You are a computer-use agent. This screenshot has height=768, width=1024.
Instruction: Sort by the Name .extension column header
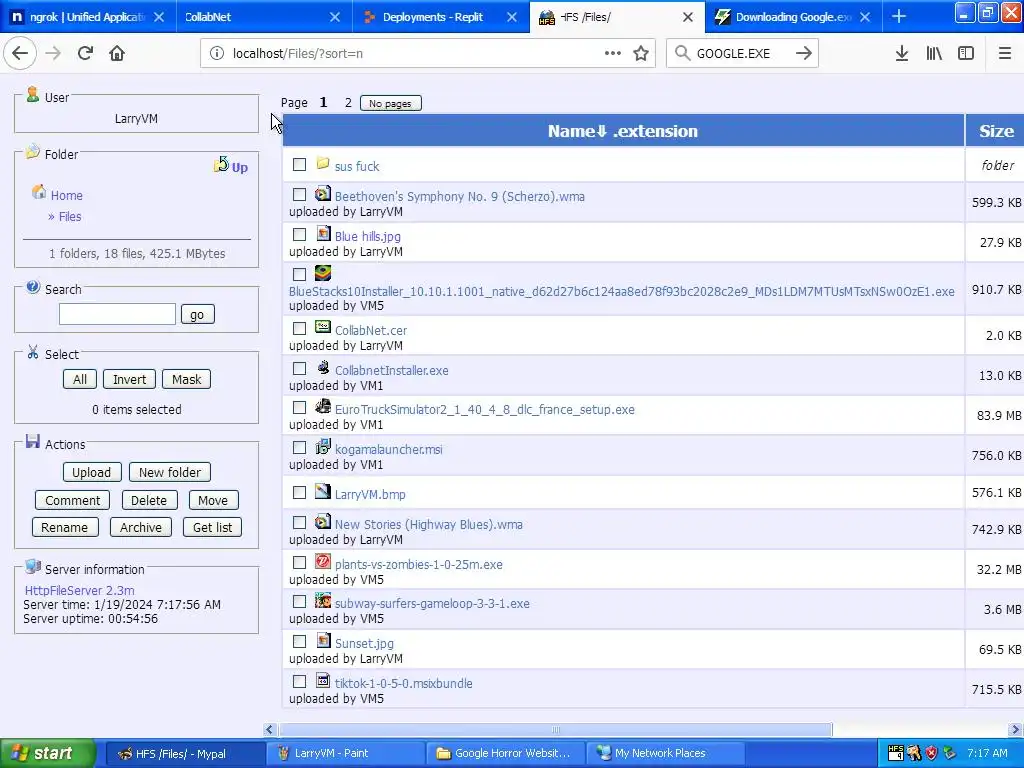click(x=623, y=131)
